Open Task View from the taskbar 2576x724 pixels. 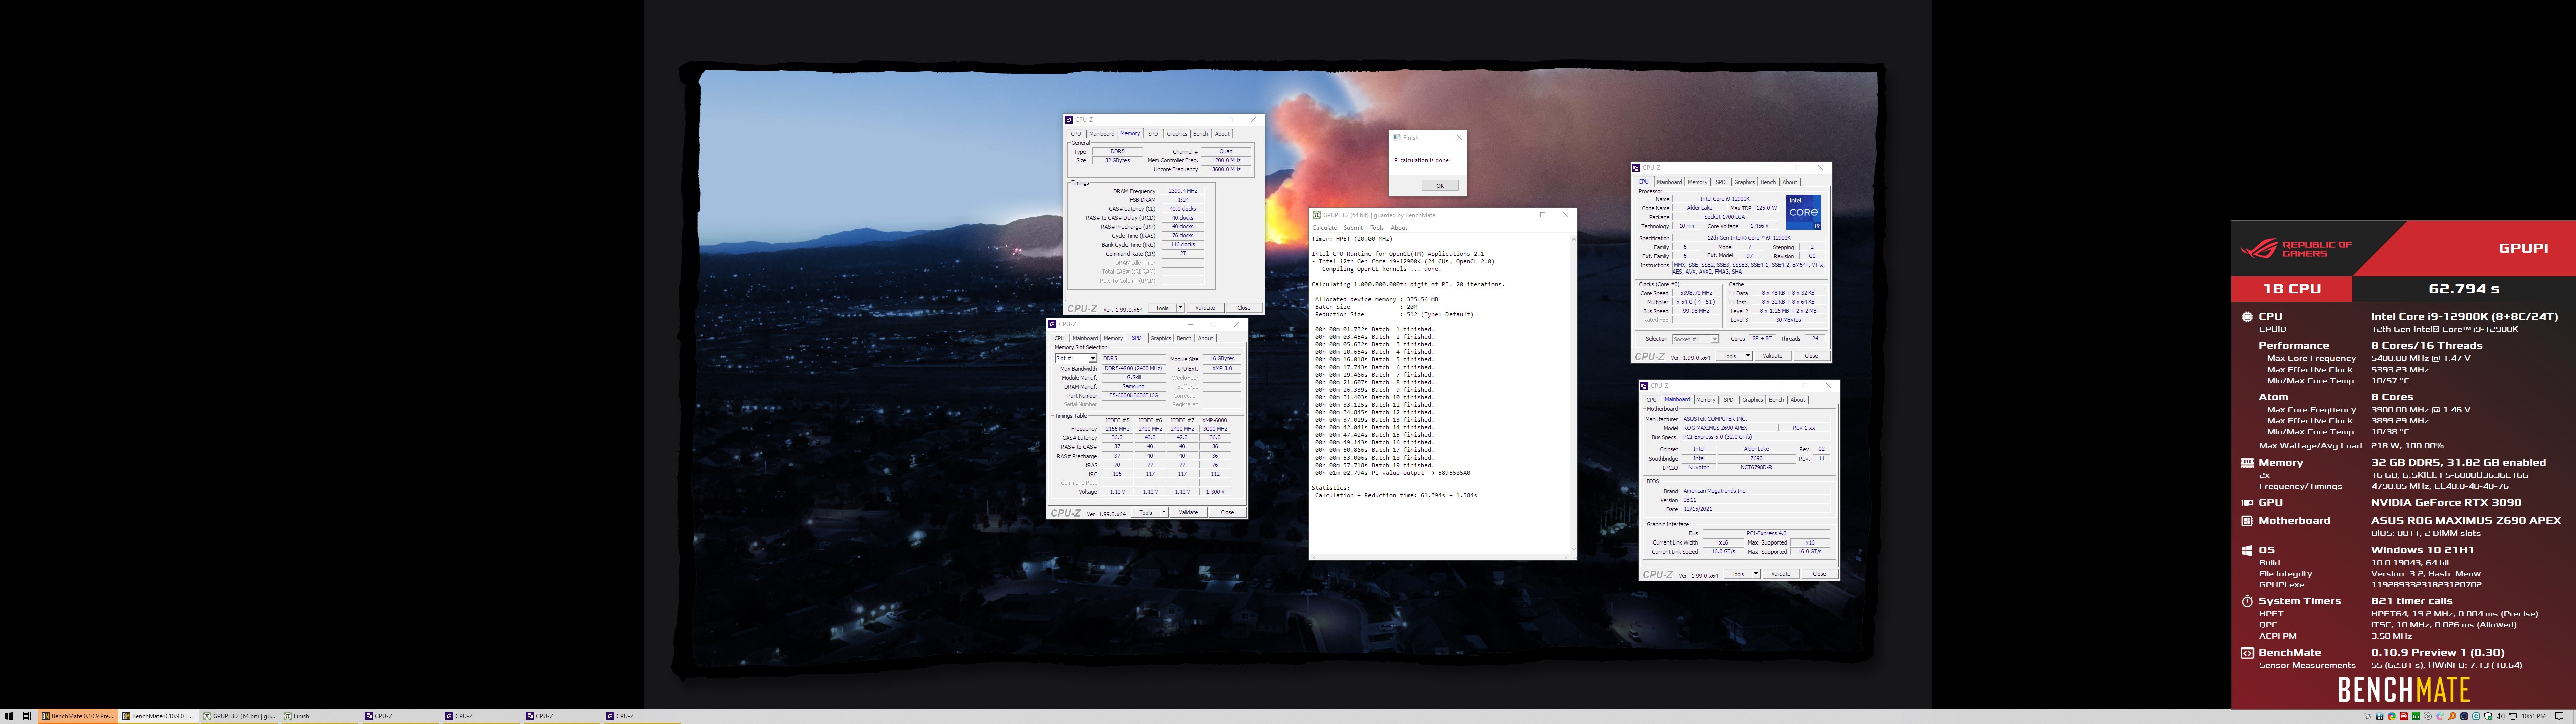(27, 716)
